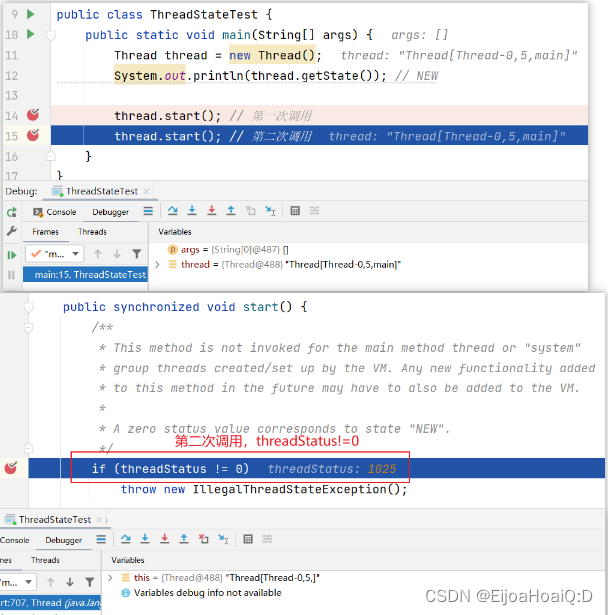Viewport: 608px width, 615px height.
Task: Open layout menu icon in upper debugger toolbar
Action: (148, 211)
